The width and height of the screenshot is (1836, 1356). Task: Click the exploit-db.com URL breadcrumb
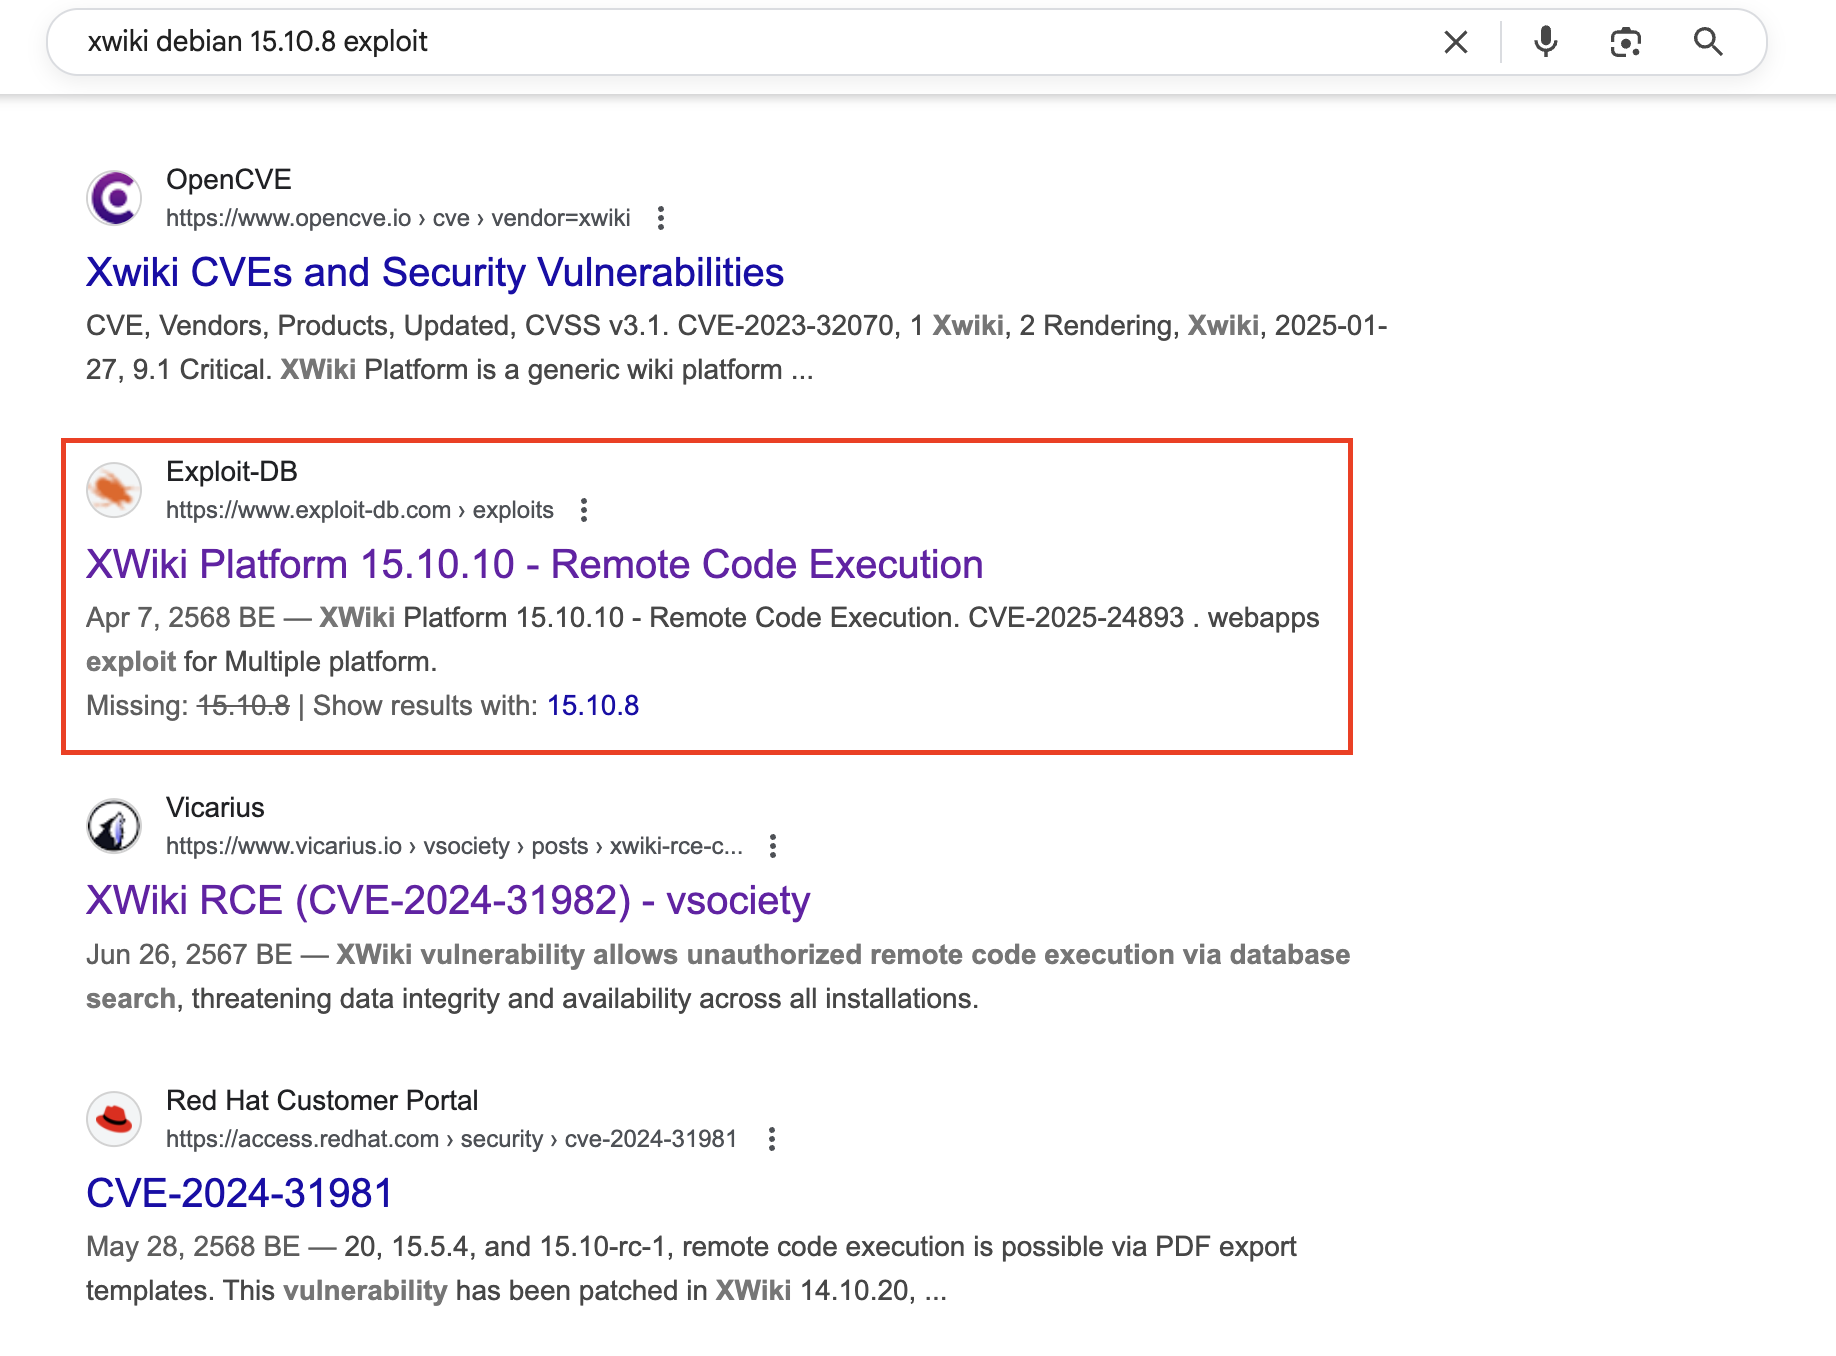359,510
